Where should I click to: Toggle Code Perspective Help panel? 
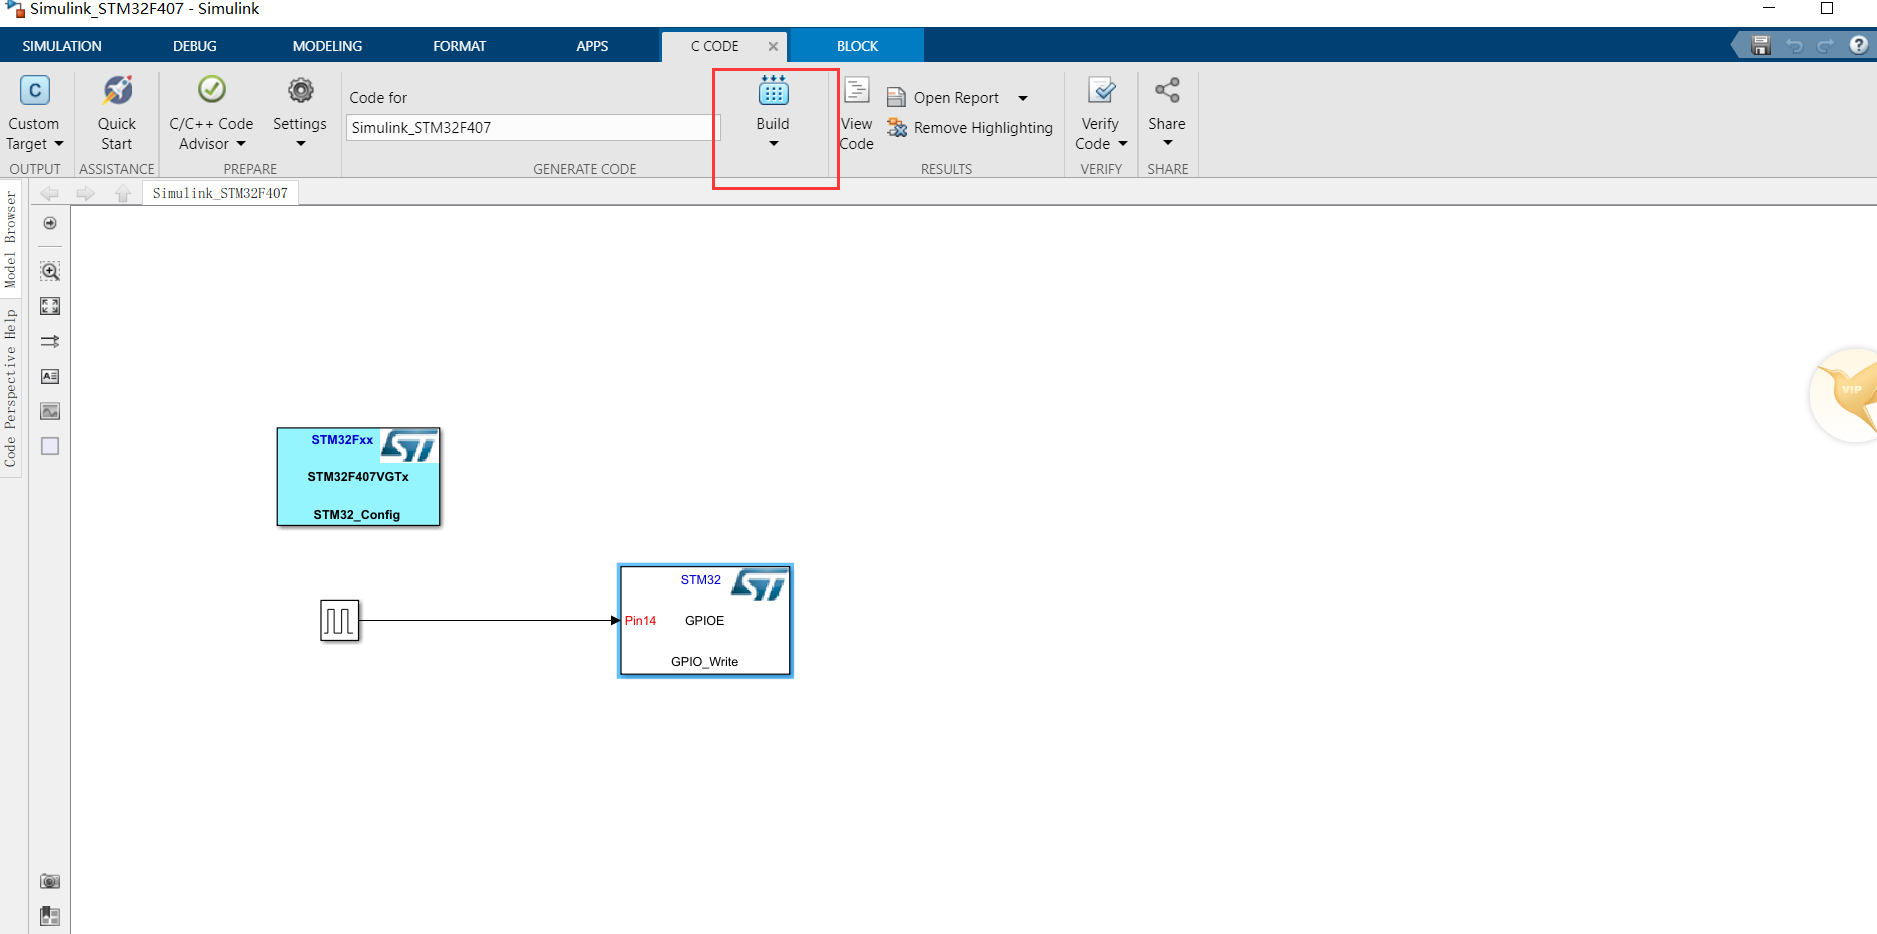pos(10,380)
